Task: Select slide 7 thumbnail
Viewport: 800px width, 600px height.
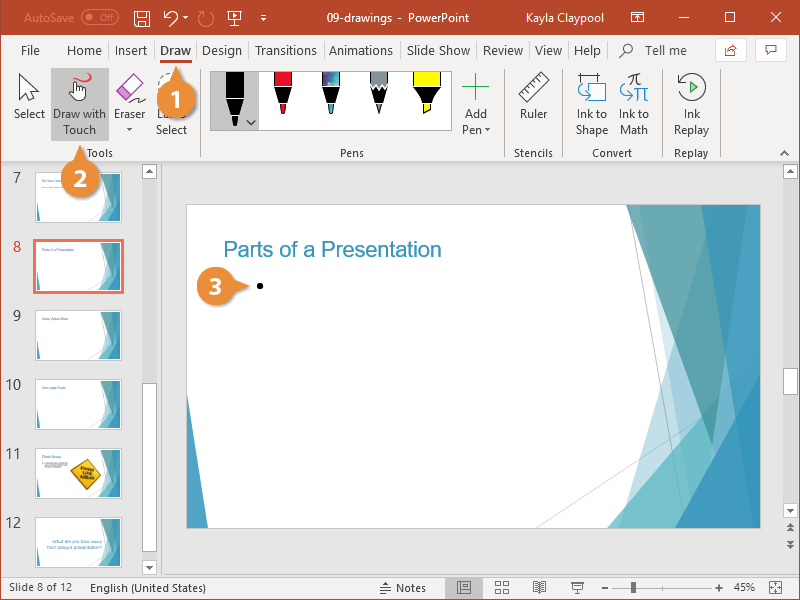Action: coord(78,197)
